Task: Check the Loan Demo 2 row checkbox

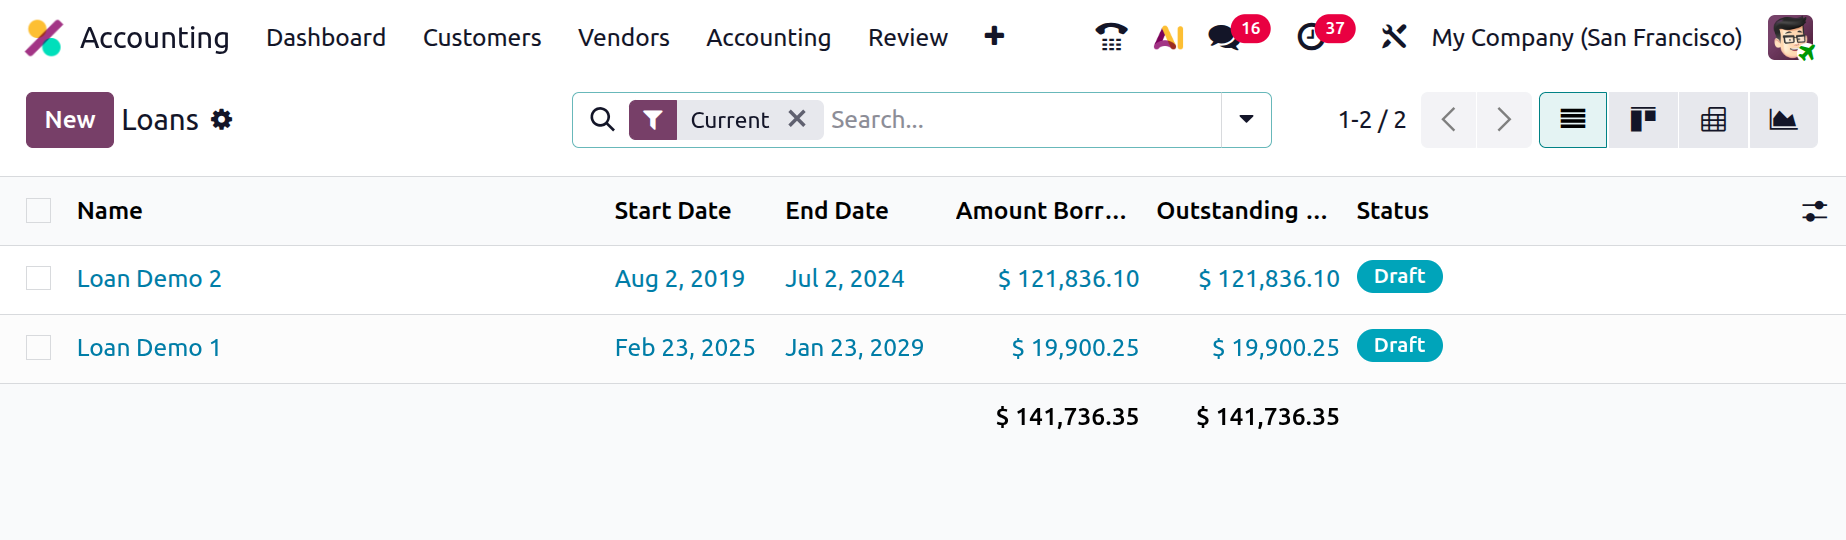Action: pos(39,279)
